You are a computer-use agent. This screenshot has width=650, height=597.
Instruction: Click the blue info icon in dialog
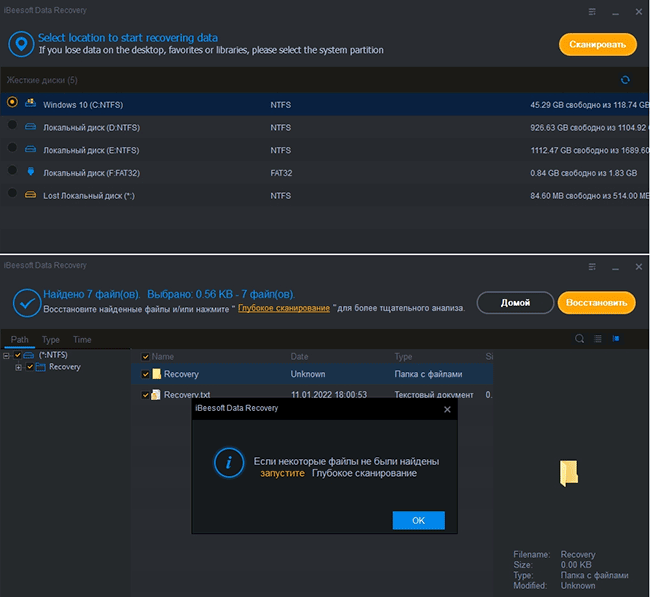click(x=229, y=463)
